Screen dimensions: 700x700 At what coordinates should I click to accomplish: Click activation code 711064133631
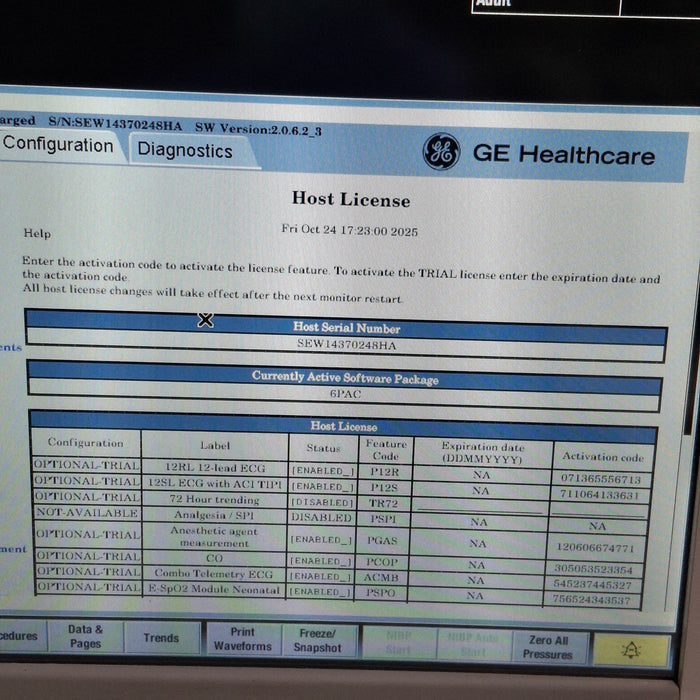tap(599, 495)
